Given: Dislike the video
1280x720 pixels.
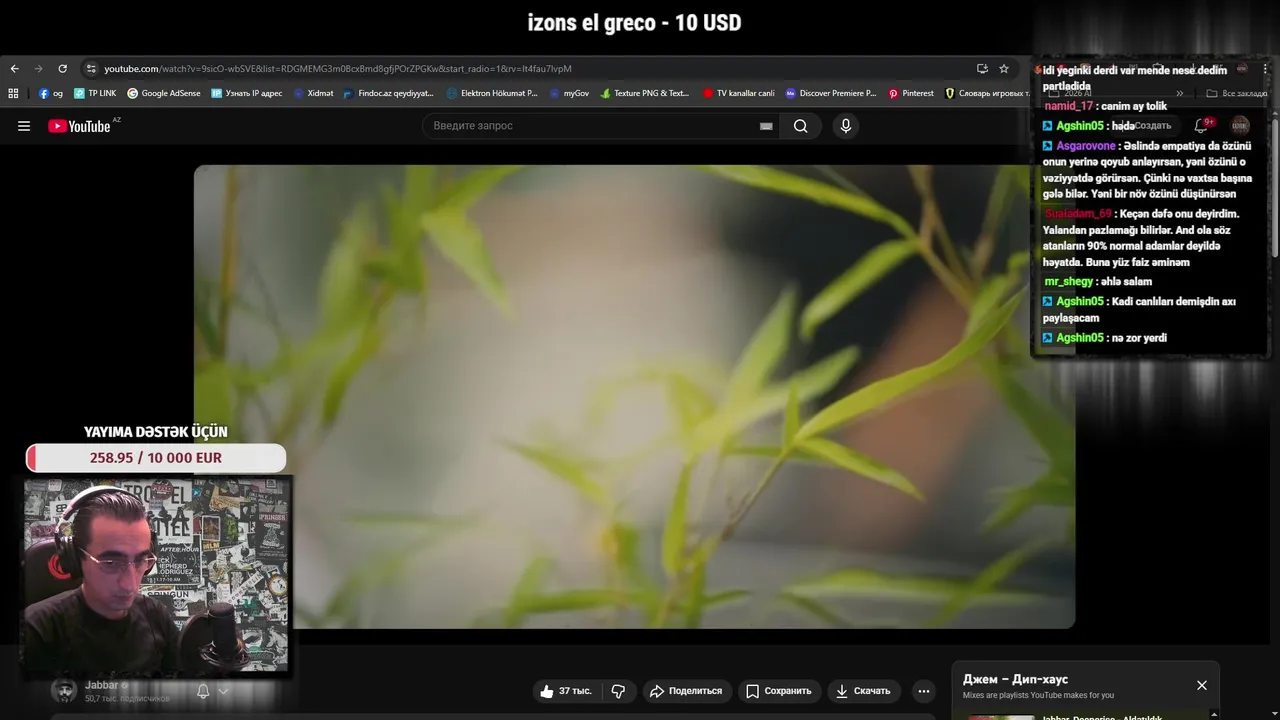Looking at the screenshot, I should 618,691.
